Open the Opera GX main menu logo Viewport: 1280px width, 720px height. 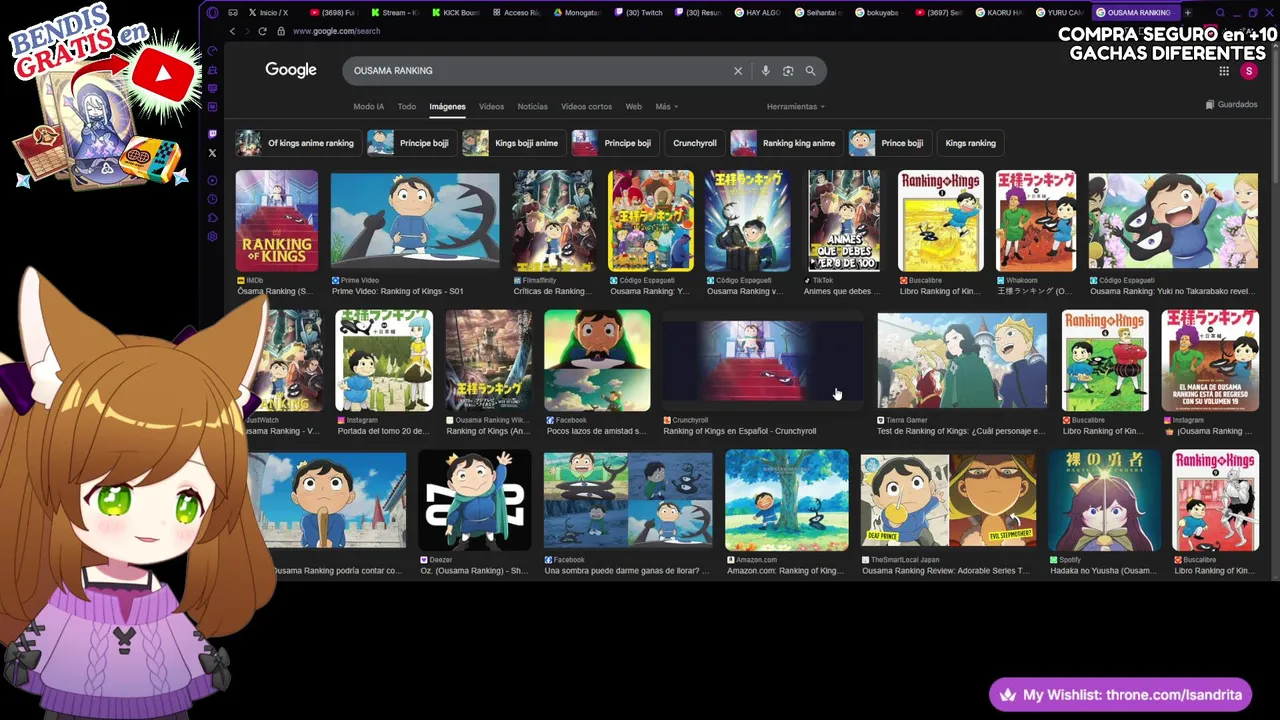click(212, 13)
